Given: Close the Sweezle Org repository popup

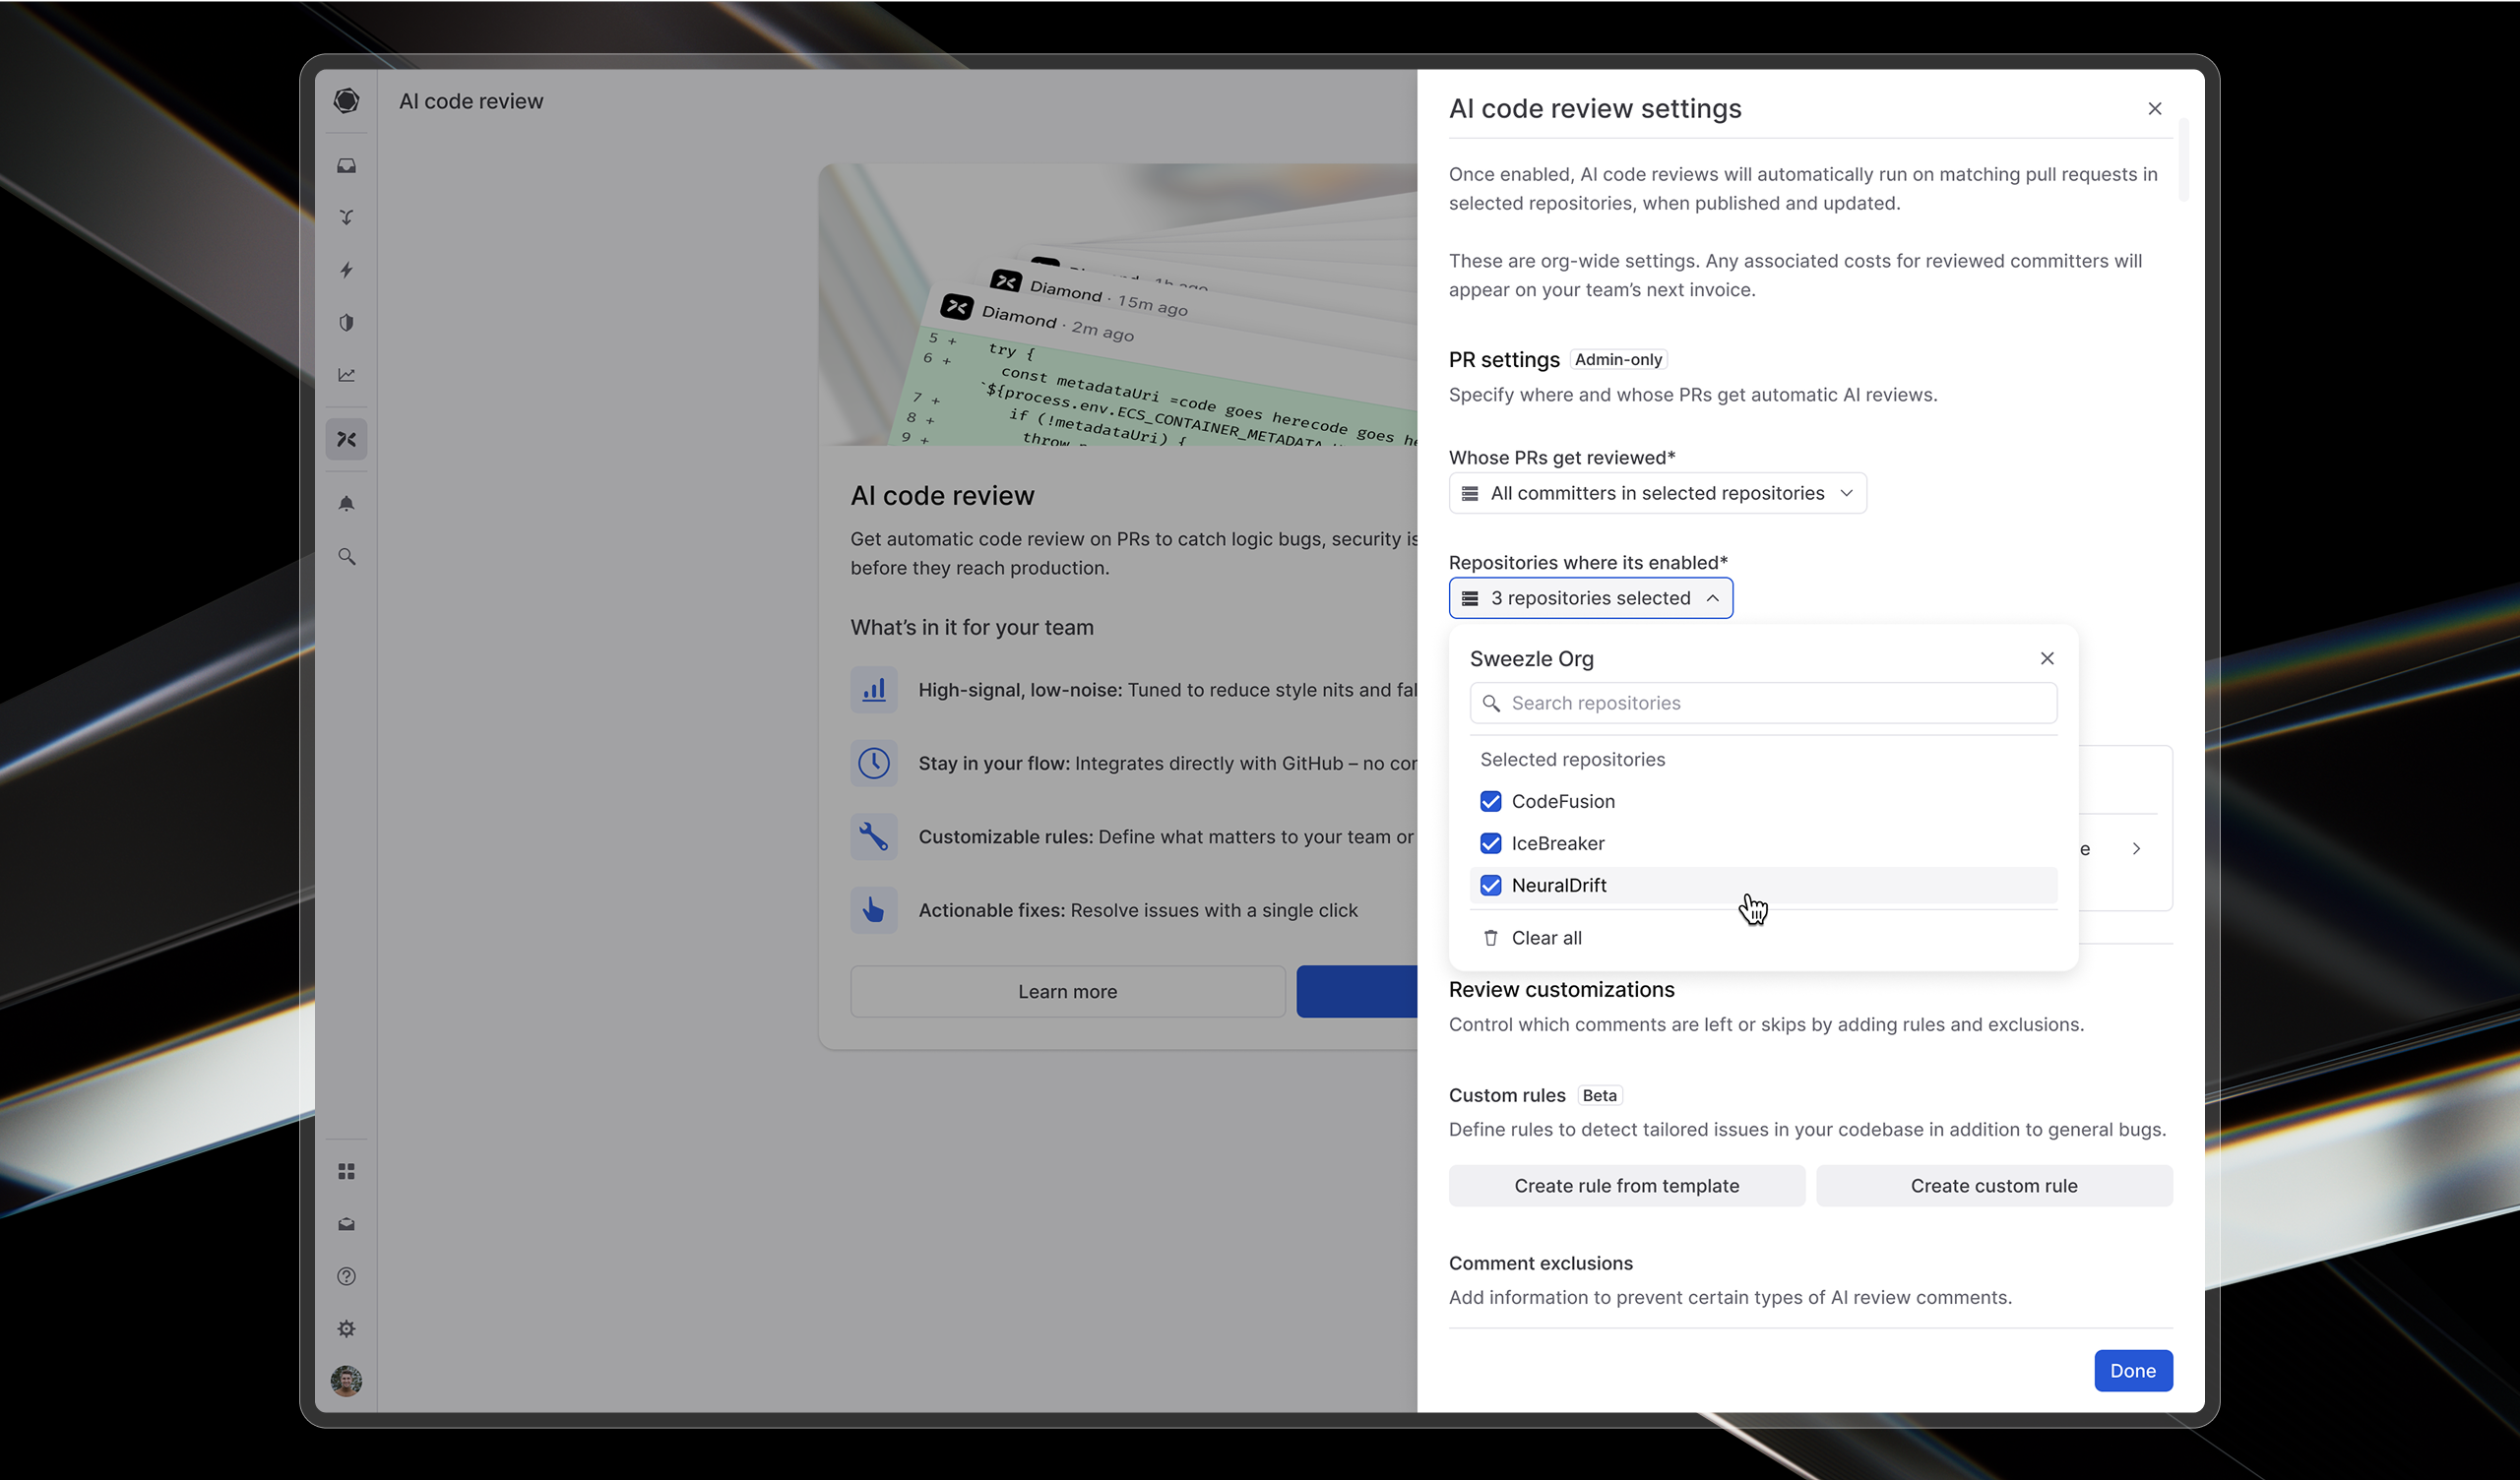Looking at the screenshot, I should click(2047, 659).
